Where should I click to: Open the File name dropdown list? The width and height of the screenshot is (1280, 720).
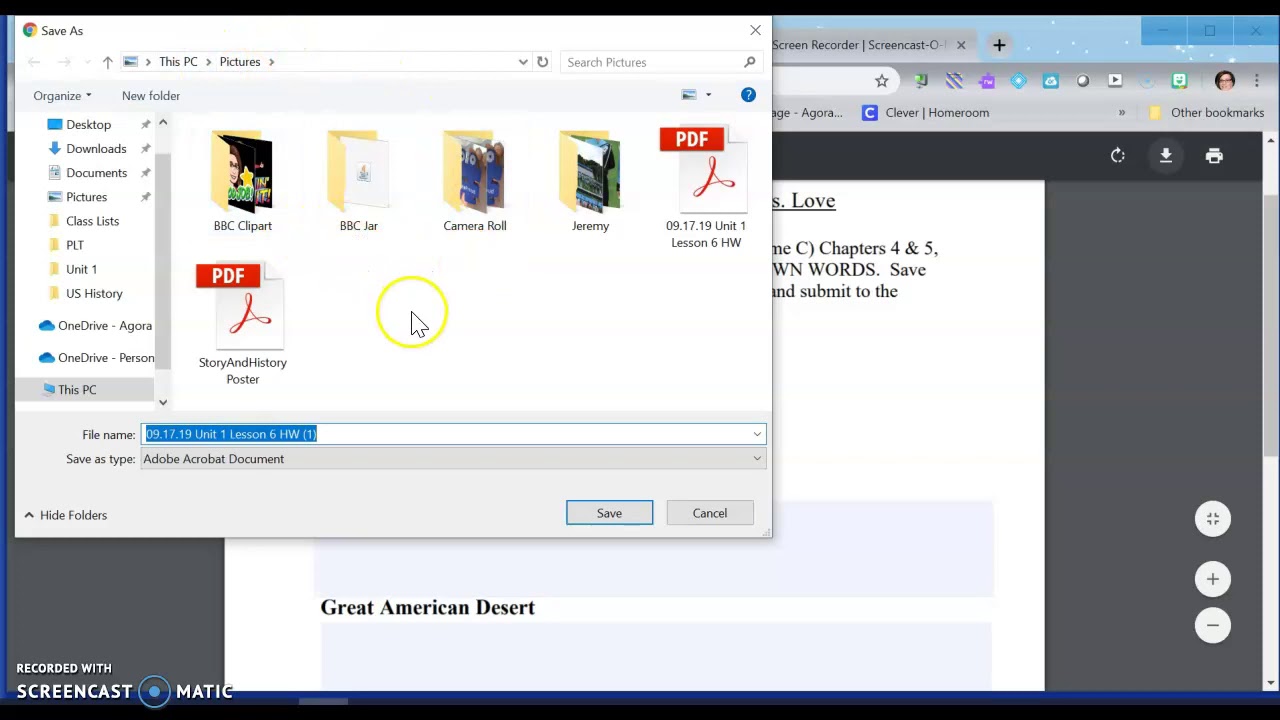pos(757,434)
